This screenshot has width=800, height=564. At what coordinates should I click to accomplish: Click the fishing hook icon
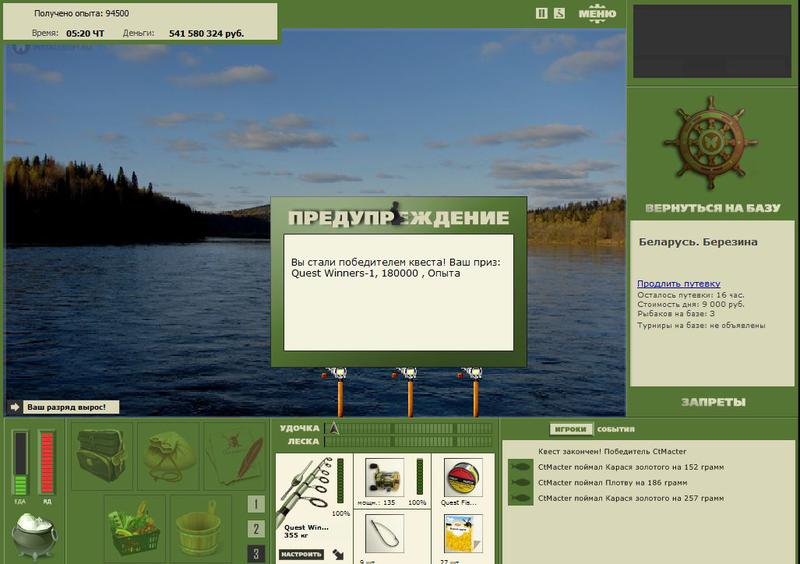(x=385, y=534)
